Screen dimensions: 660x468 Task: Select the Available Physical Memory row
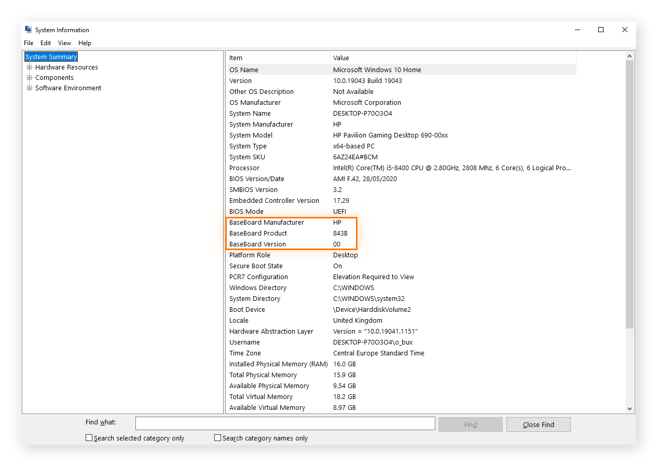(x=402, y=386)
